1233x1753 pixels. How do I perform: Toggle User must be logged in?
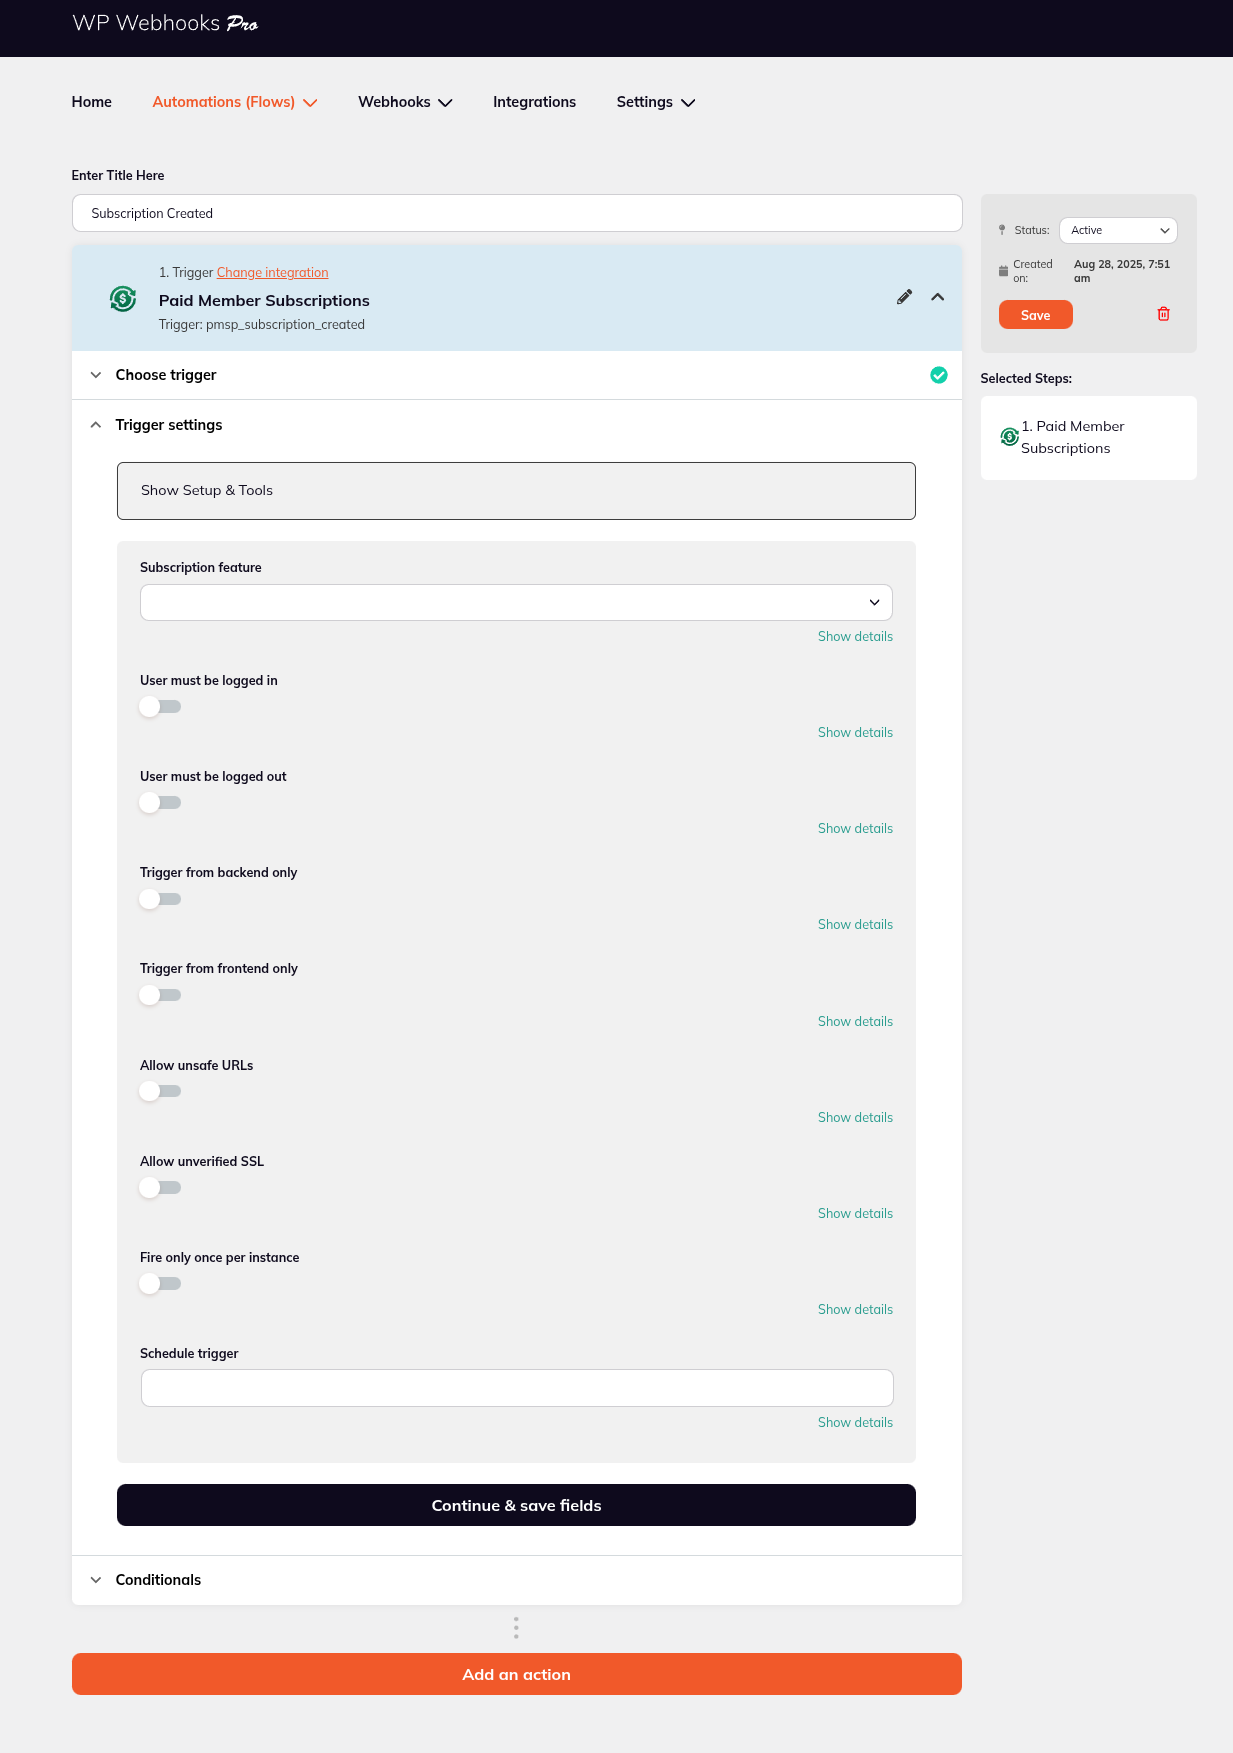pos(160,707)
